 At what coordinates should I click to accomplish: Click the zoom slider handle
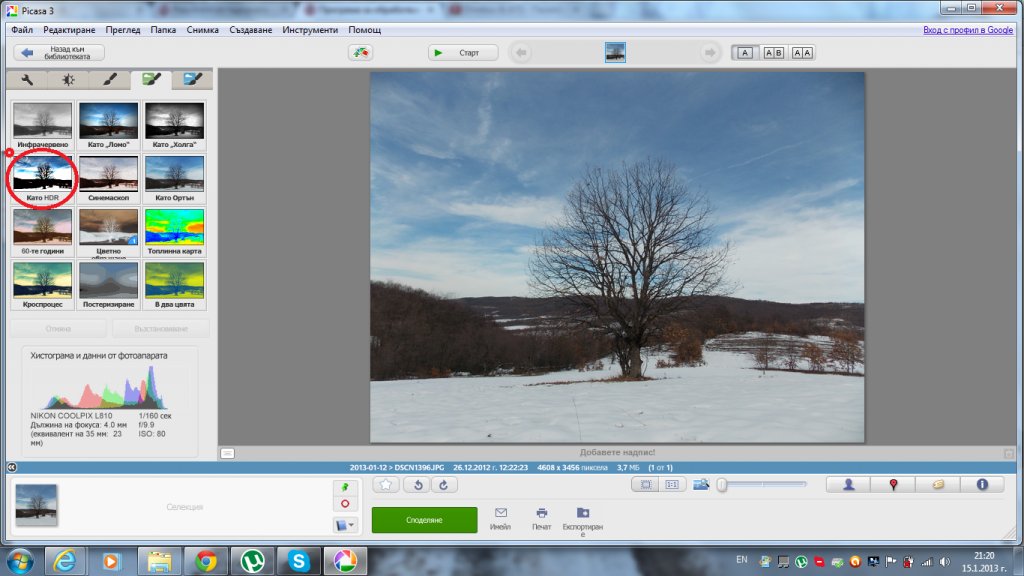(x=722, y=485)
